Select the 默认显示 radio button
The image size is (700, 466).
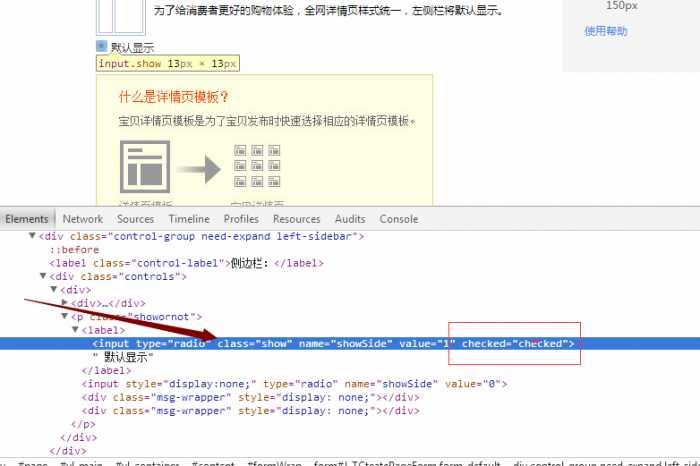101,46
